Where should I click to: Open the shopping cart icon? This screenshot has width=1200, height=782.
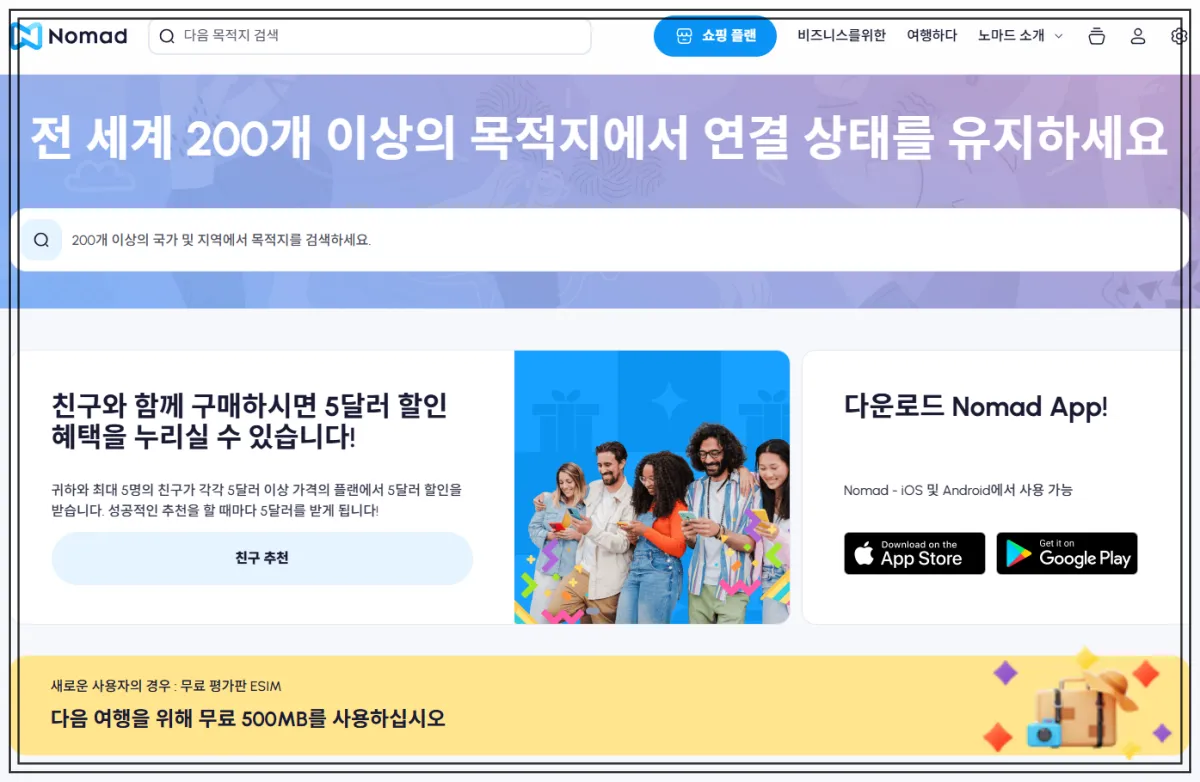(1097, 36)
